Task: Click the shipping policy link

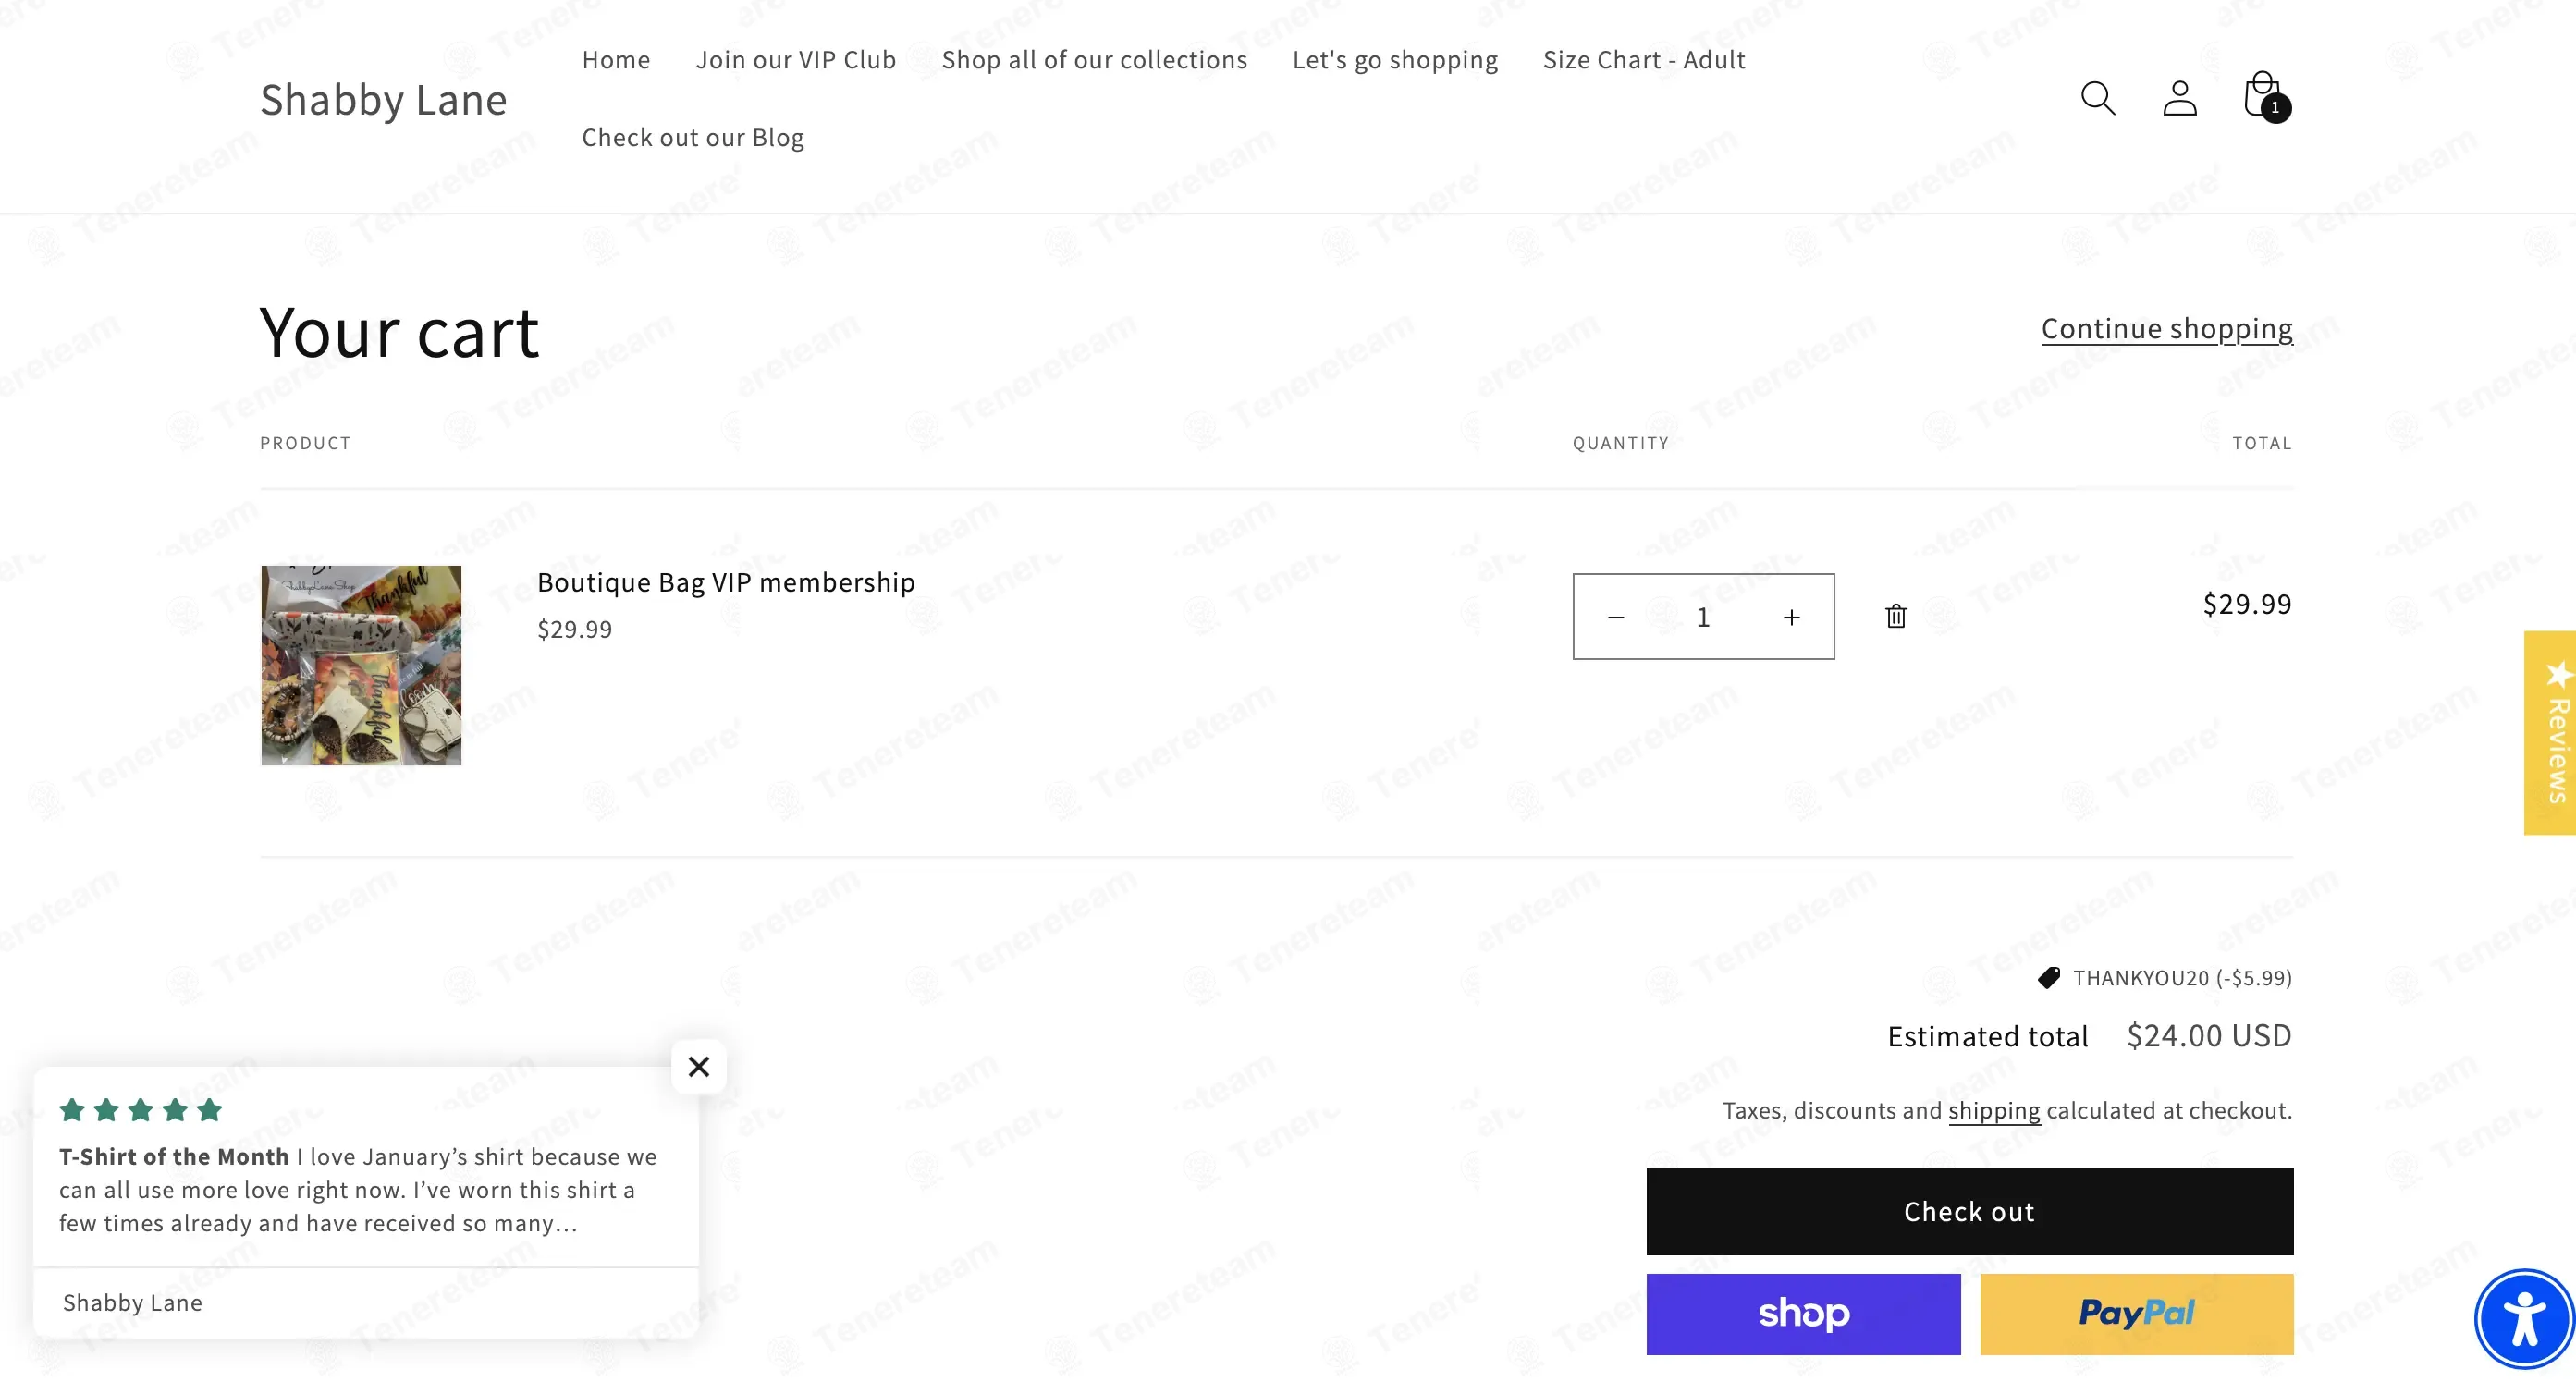Action: [1993, 1110]
